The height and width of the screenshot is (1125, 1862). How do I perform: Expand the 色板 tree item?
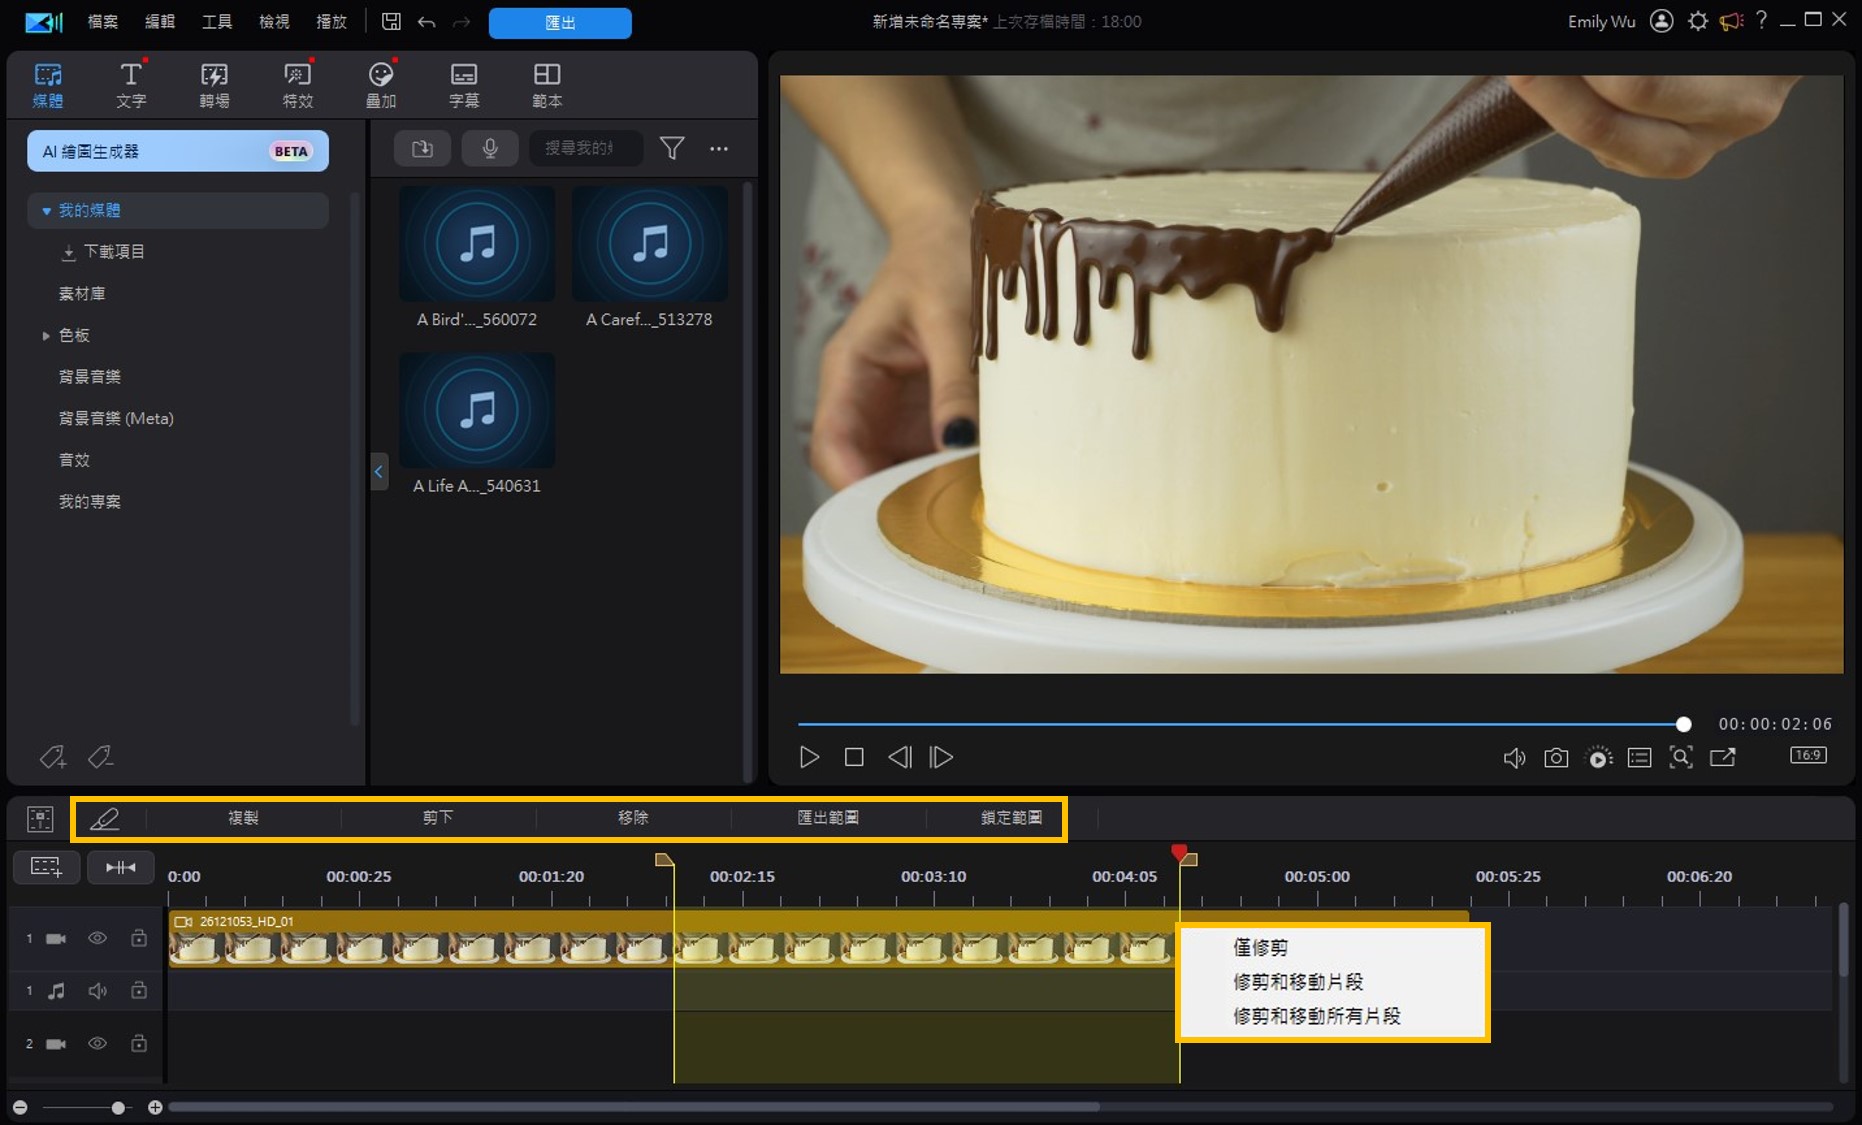click(46, 336)
